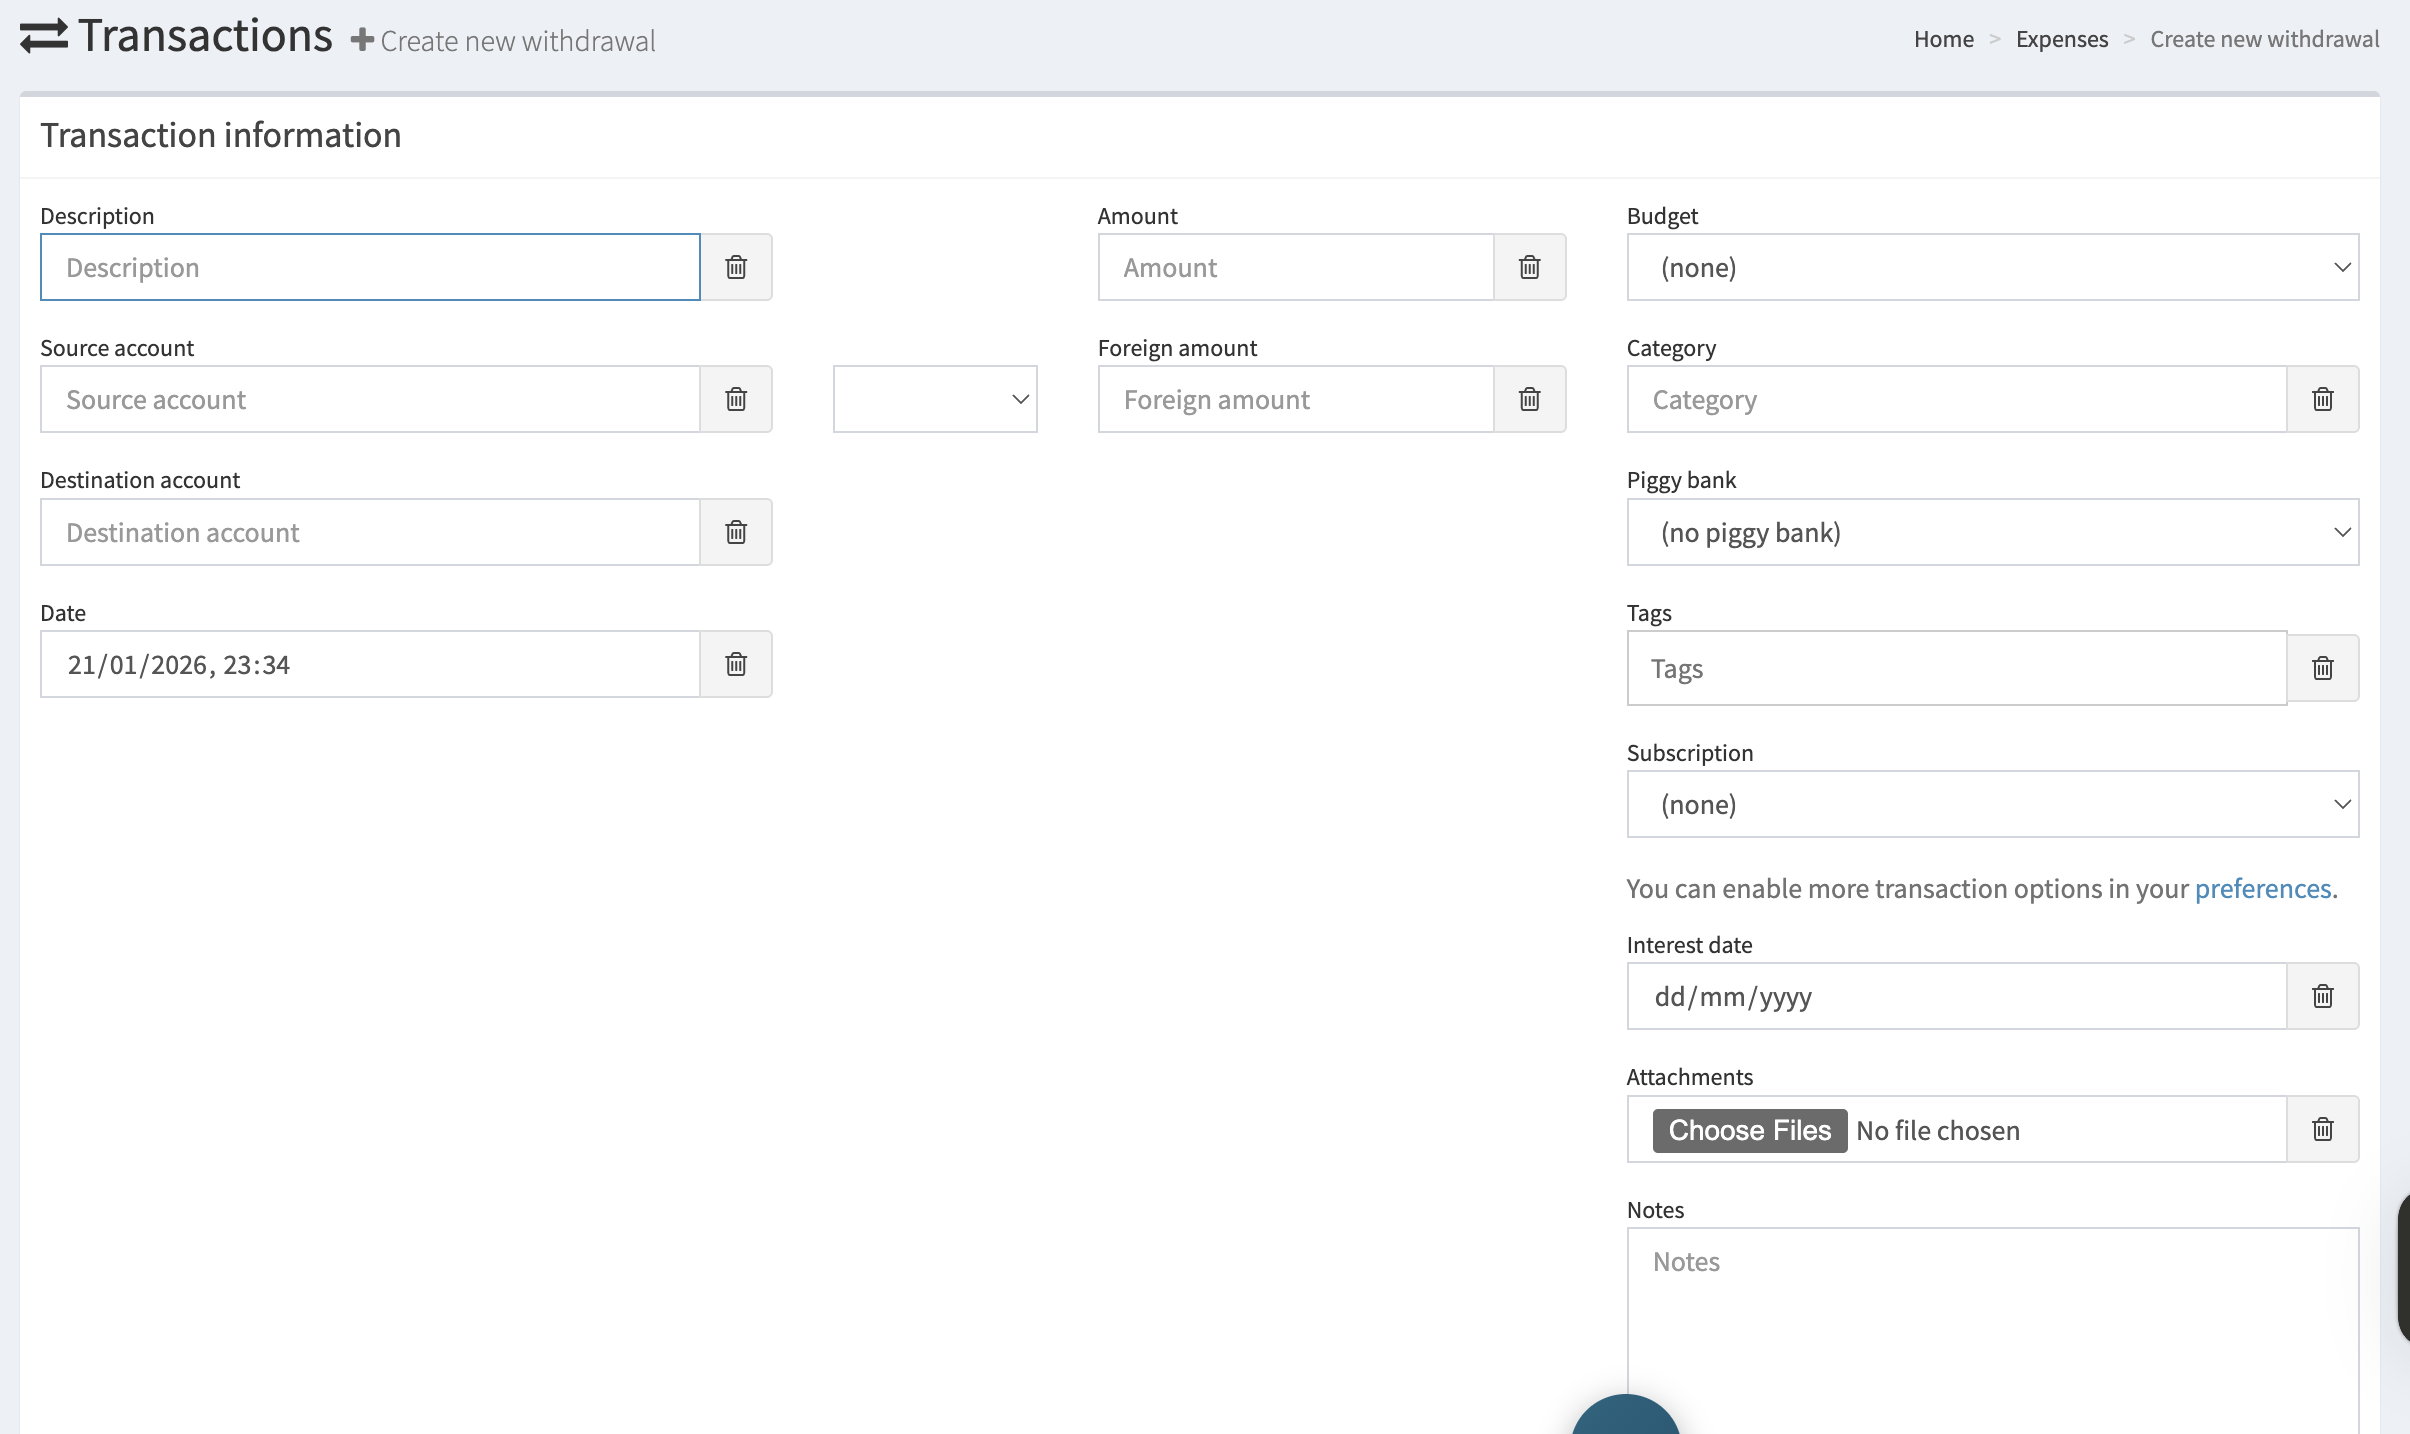Click the trash icon beside Amount
Viewport: 2410px width, 1434px height.
1528,266
